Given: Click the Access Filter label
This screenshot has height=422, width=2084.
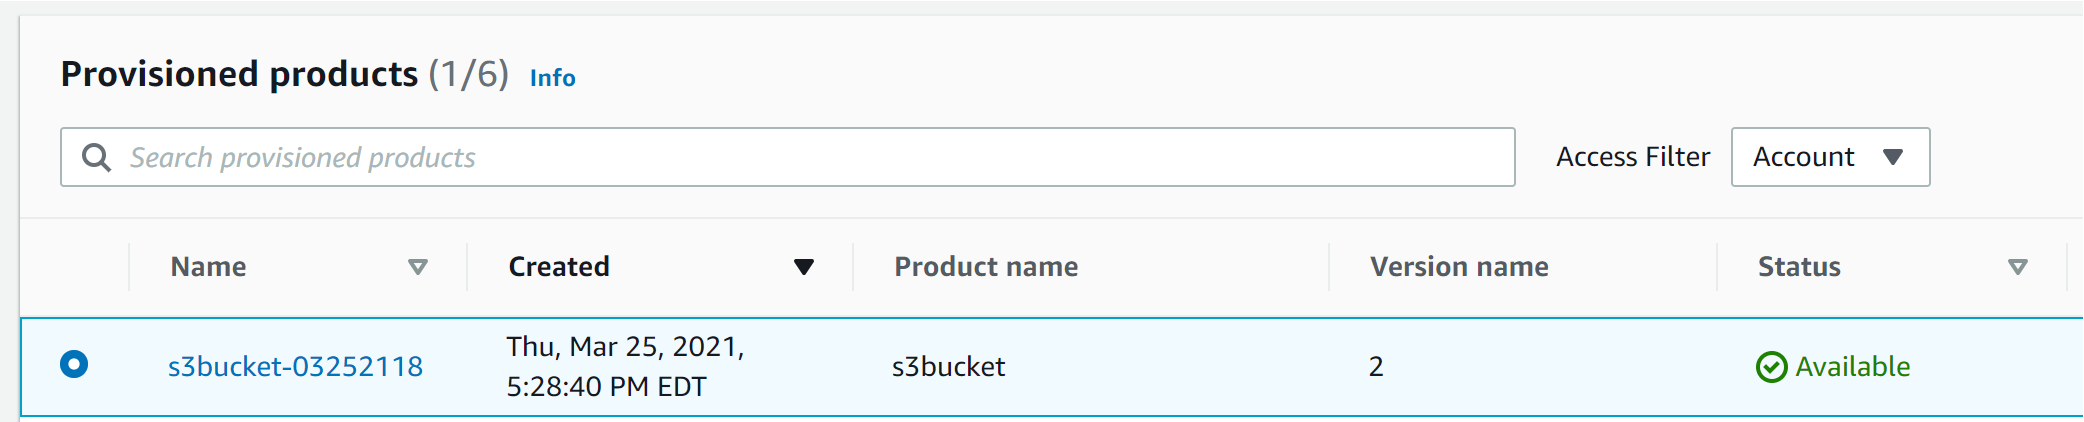Looking at the screenshot, I should [x=1633, y=157].
